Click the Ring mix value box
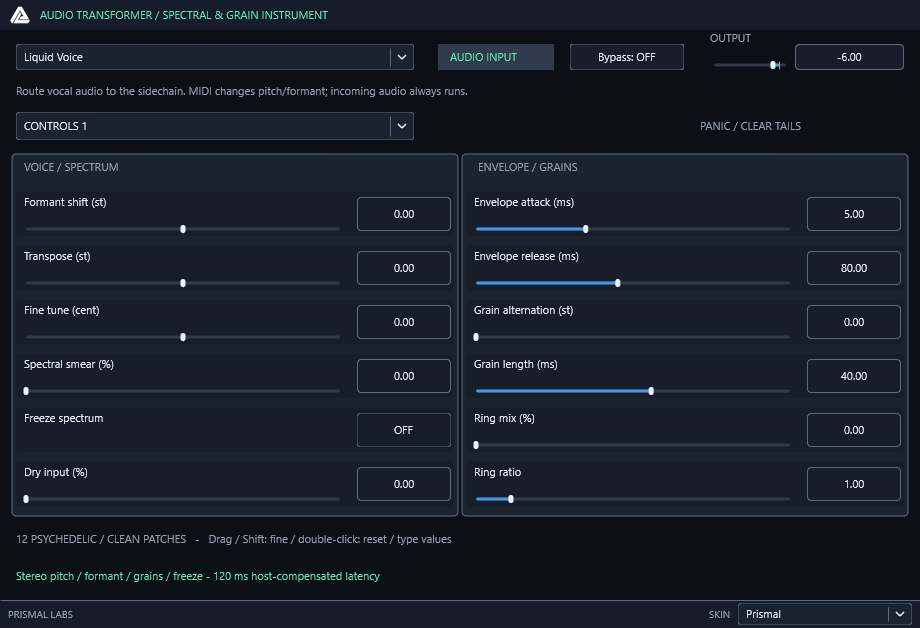920x628 pixels. (x=854, y=430)
